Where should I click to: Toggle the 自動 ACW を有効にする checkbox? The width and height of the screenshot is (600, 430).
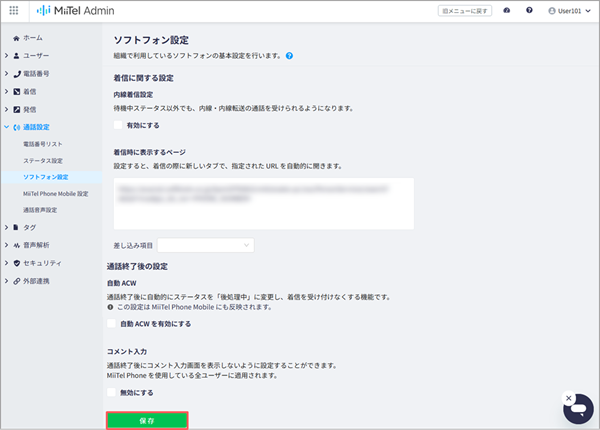111,324
